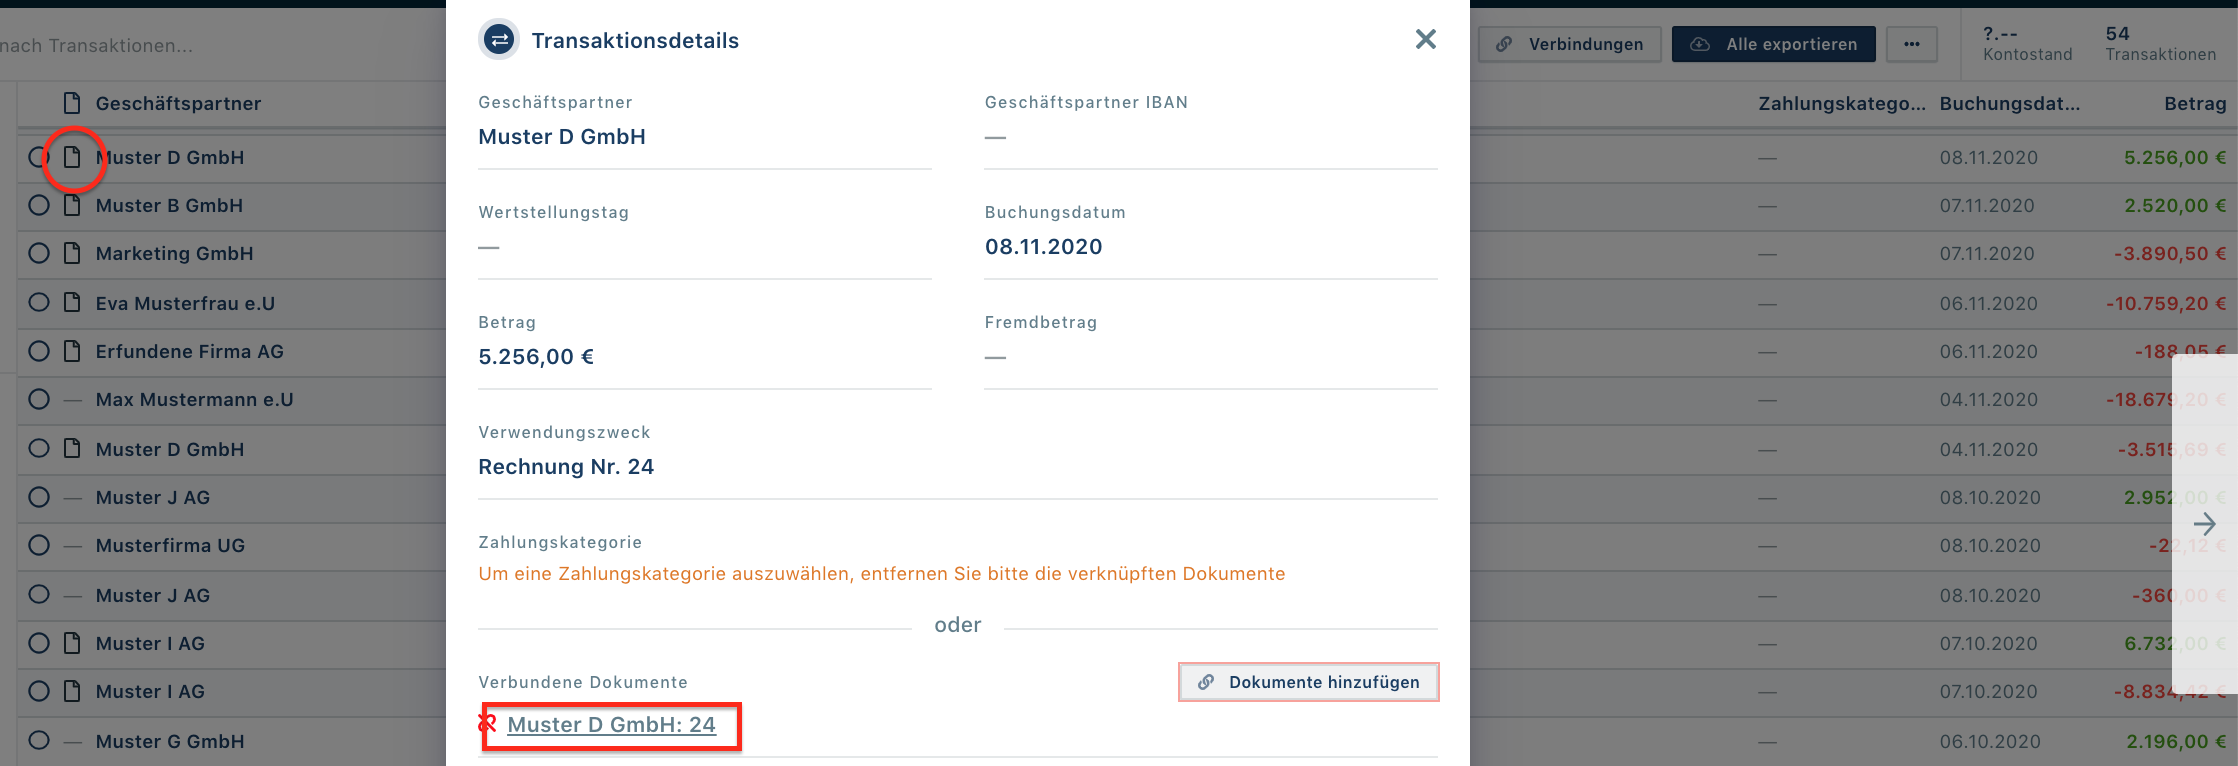Select the Max Mustermann e.U row circle
The image size is (2238, 766).
pyautogui.click(x=39, y=399)
